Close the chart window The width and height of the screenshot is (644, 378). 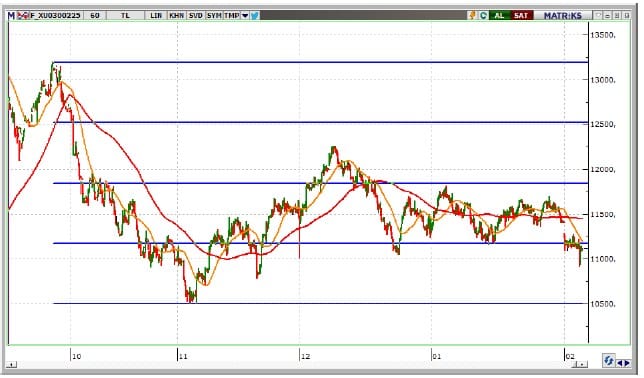pos(626,16)
